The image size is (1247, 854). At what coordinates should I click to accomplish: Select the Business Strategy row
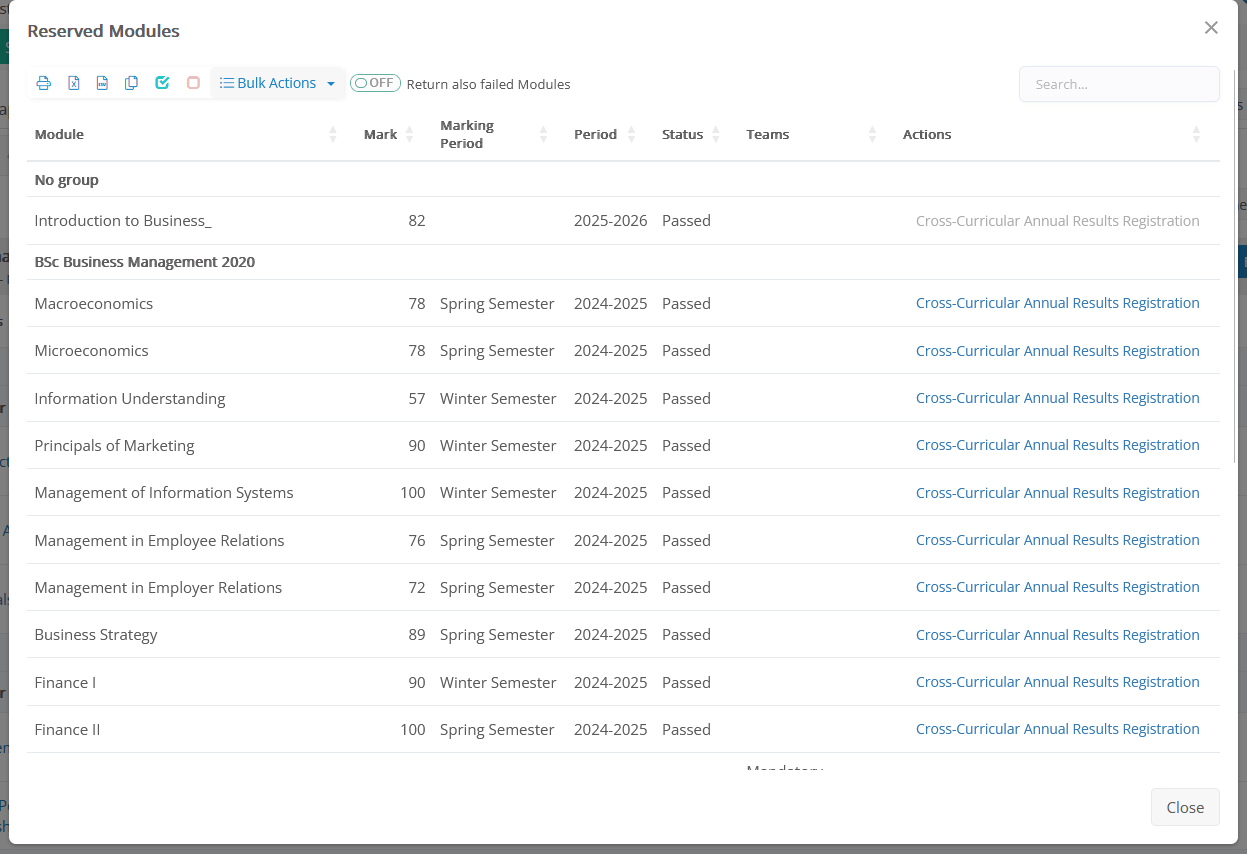pyautogui.click(x=96, y=635)
